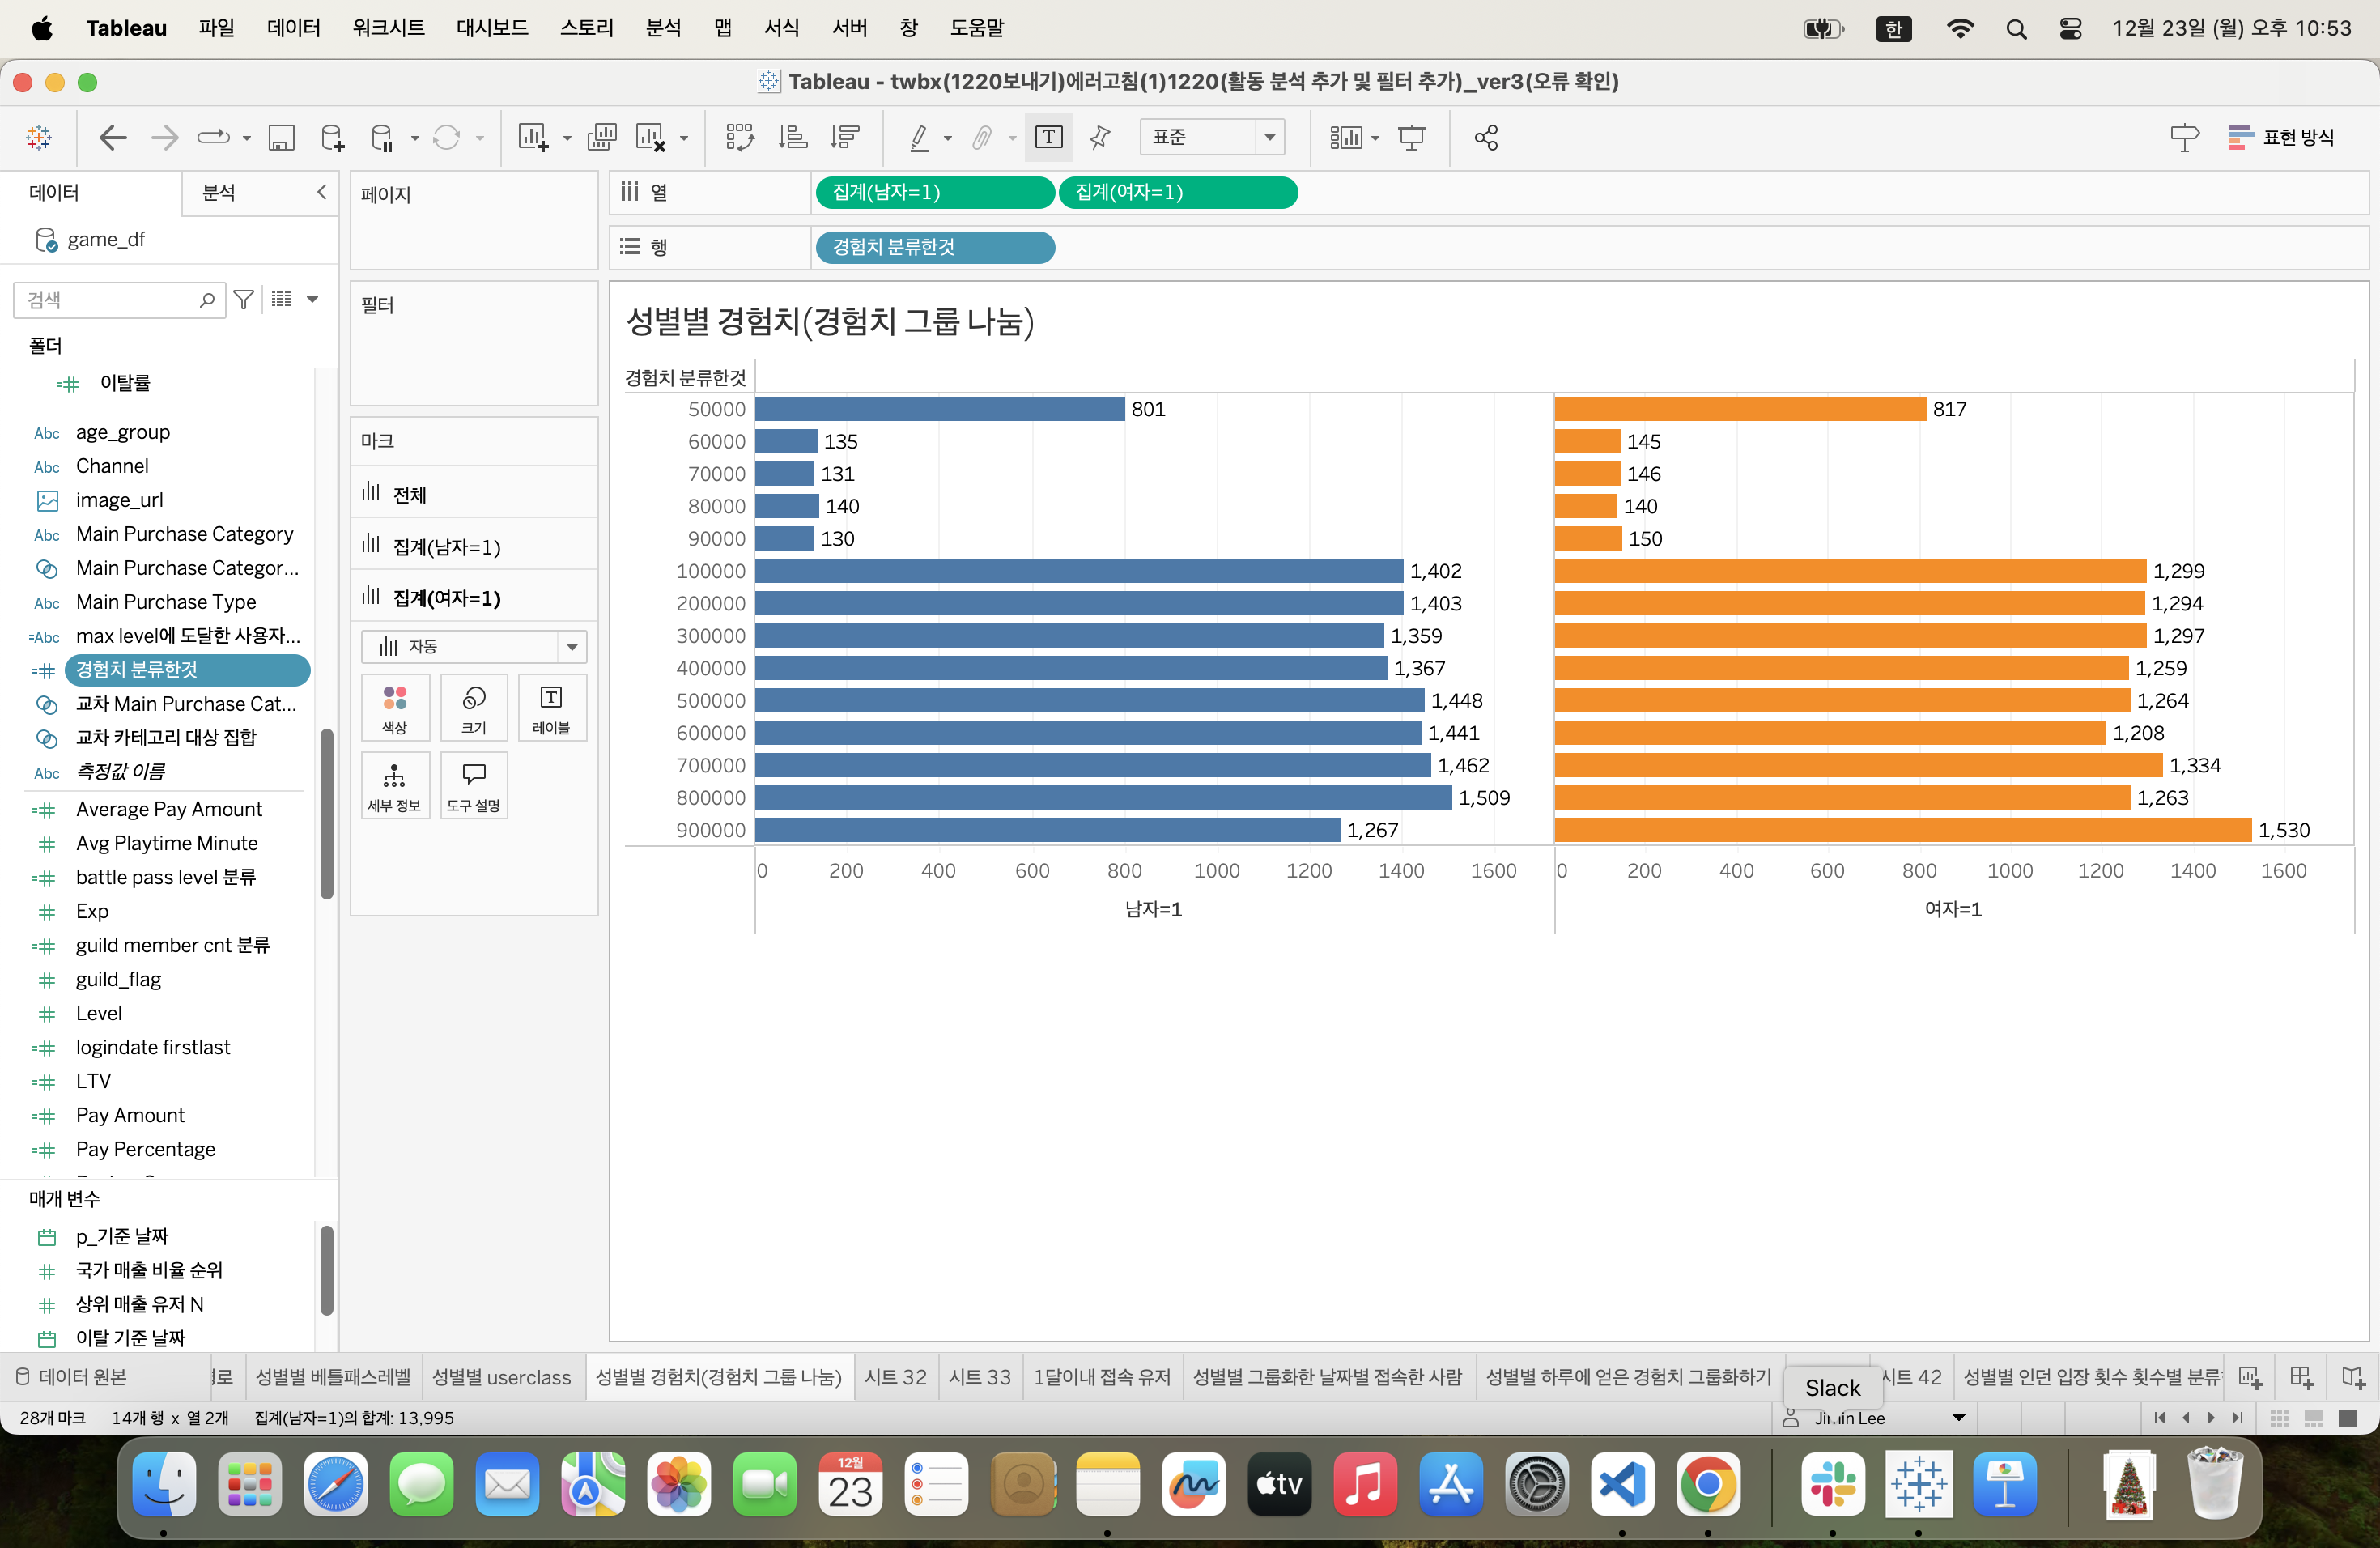This screenshot has width=2380, height=1548.
Task: Click the 도구 설명 tooltip button
Action: 474,786
